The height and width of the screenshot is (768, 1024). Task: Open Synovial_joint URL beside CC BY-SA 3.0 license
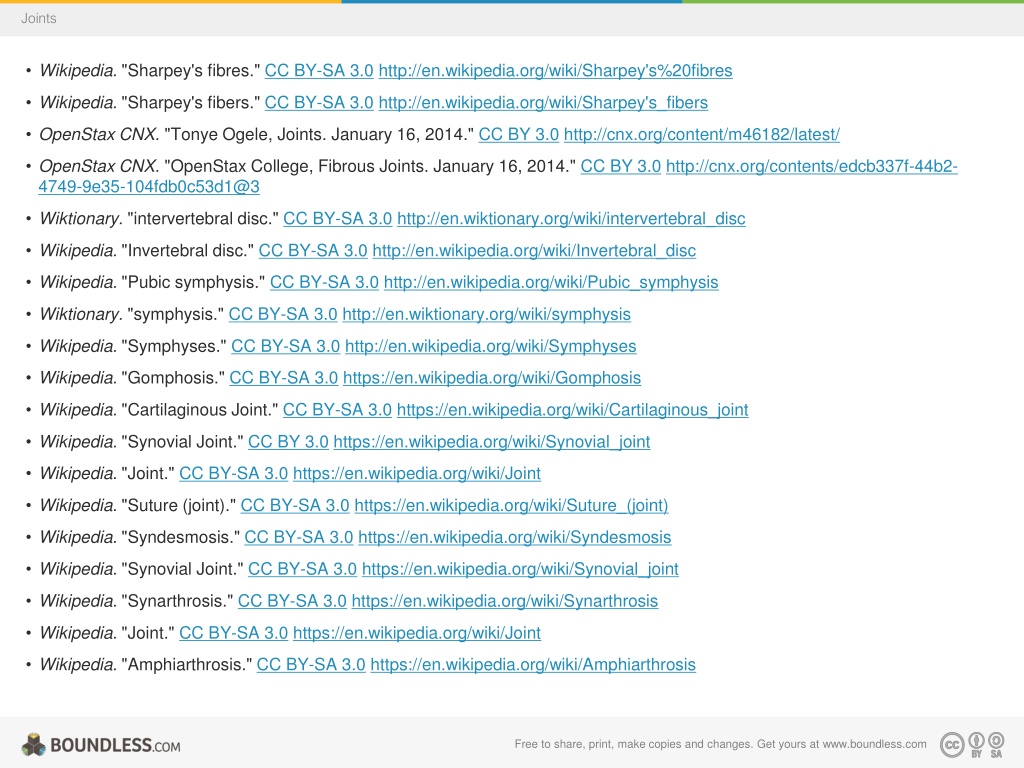520,569
